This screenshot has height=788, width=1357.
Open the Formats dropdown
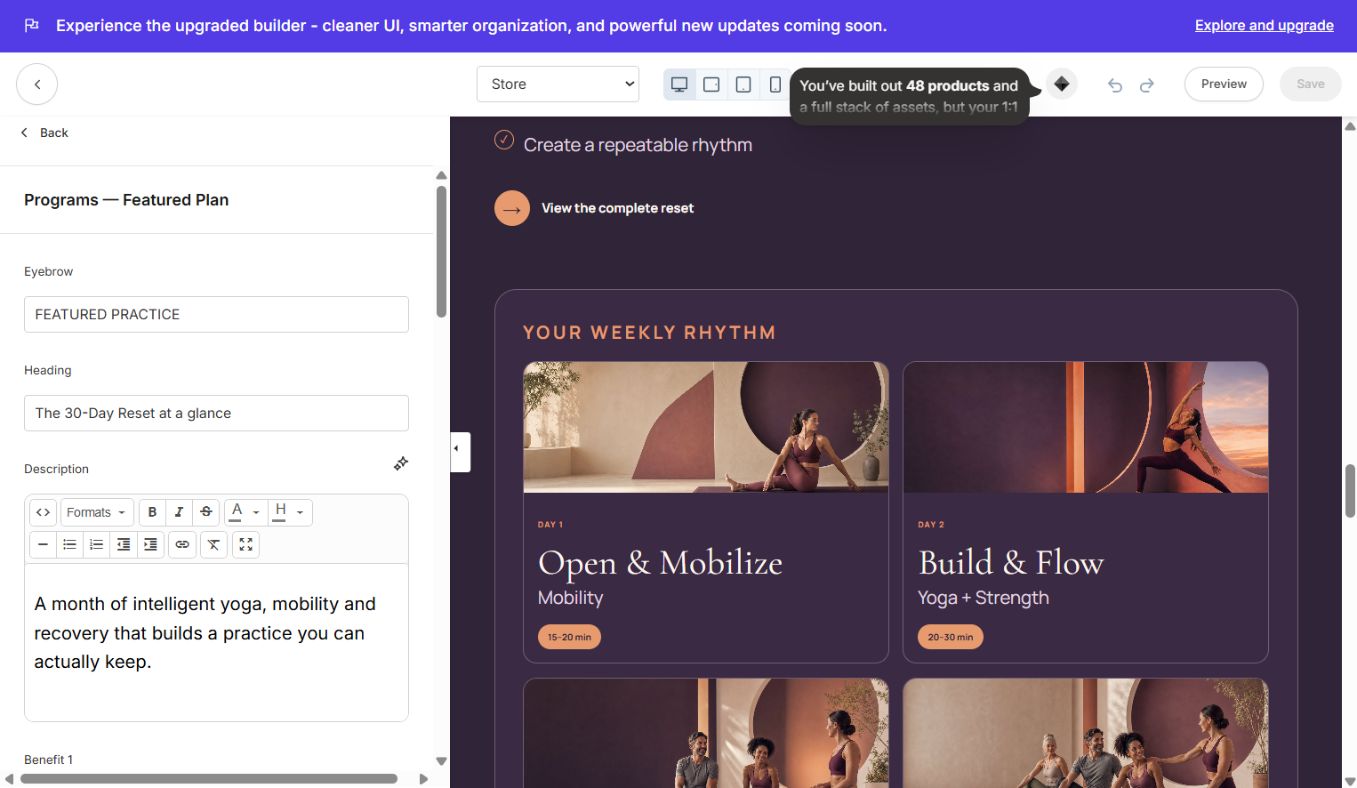97,513
